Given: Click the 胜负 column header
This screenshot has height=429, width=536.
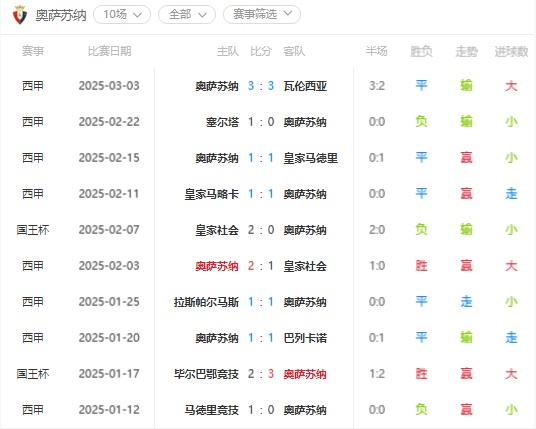Looking at the screenshot, I should [x=421, y=51].
